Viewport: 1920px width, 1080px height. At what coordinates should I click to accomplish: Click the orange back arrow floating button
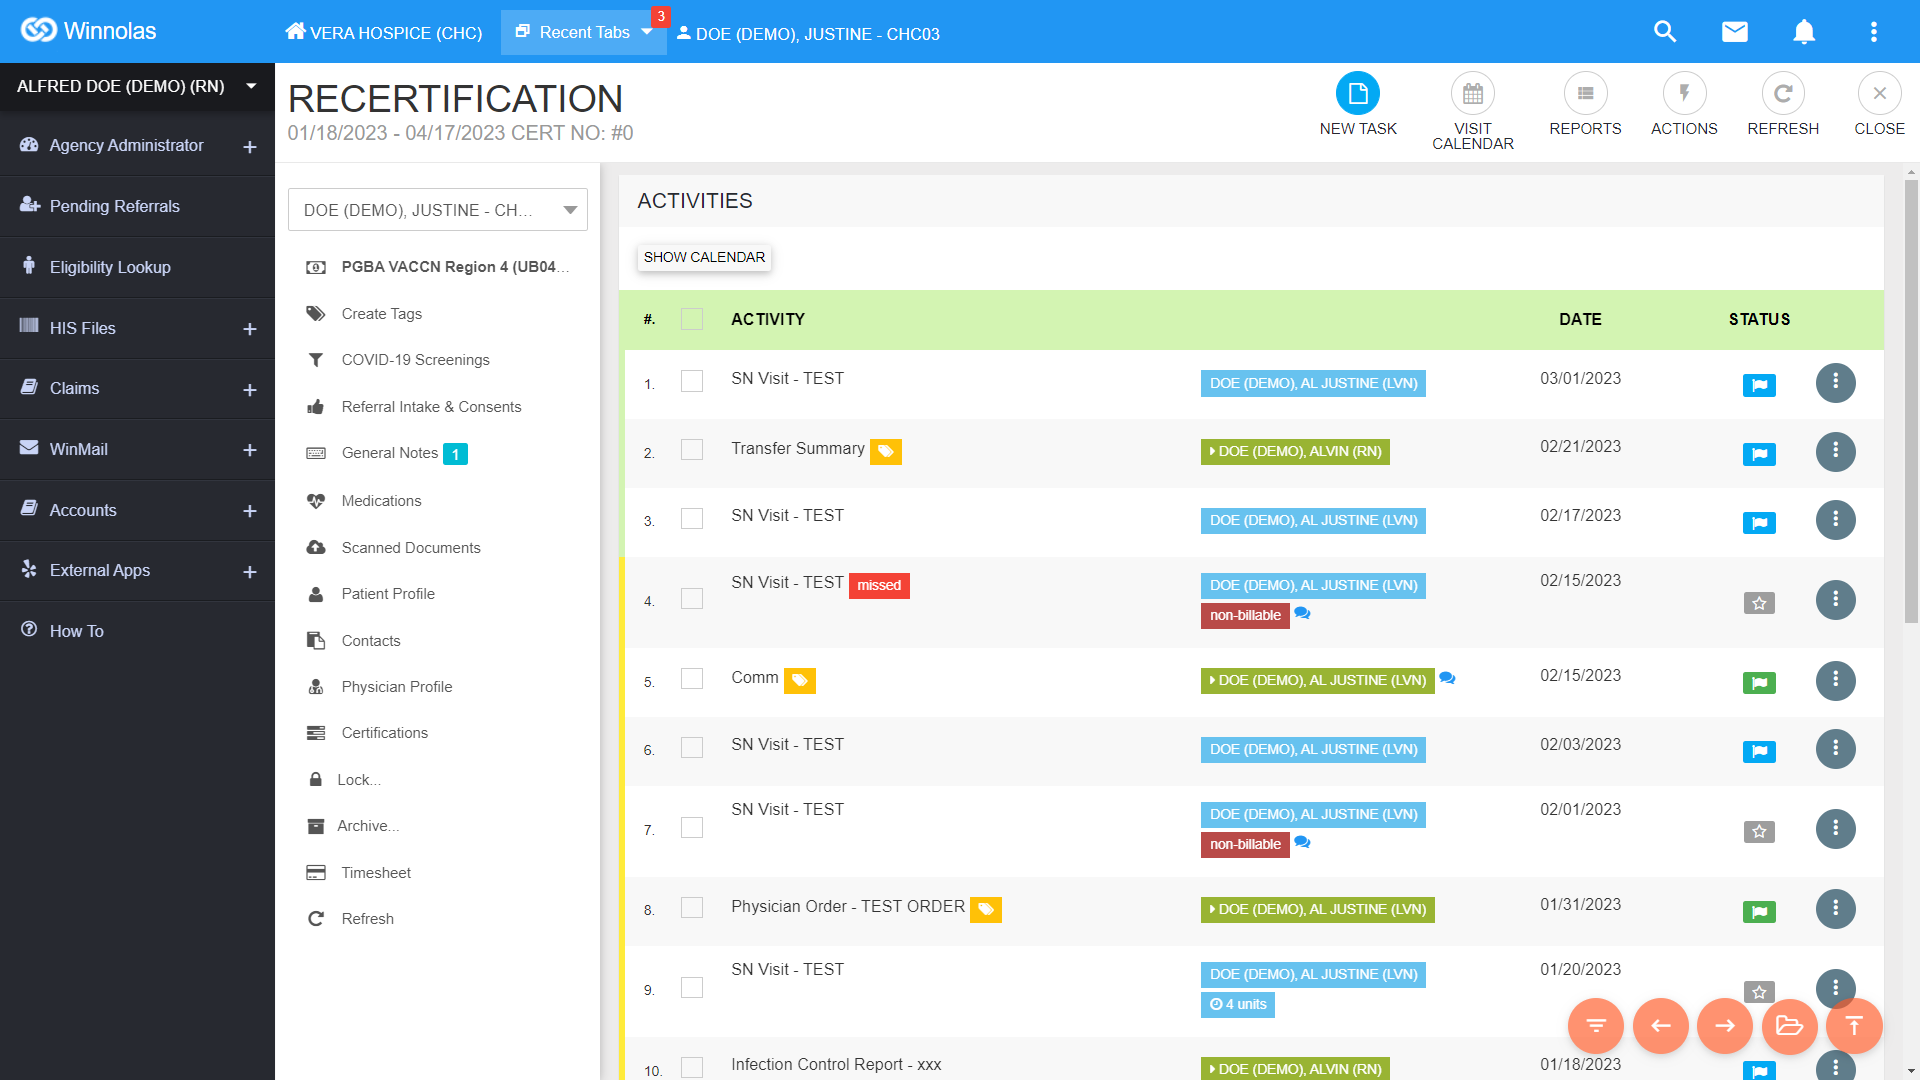point(1661,1026)
